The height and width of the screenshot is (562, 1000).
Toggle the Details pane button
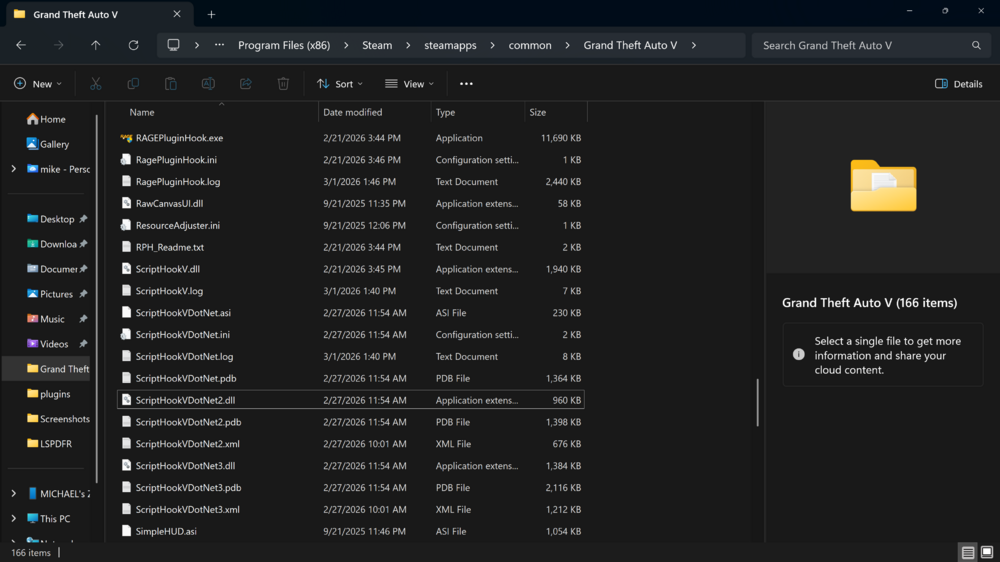click(x=959, y=84)
